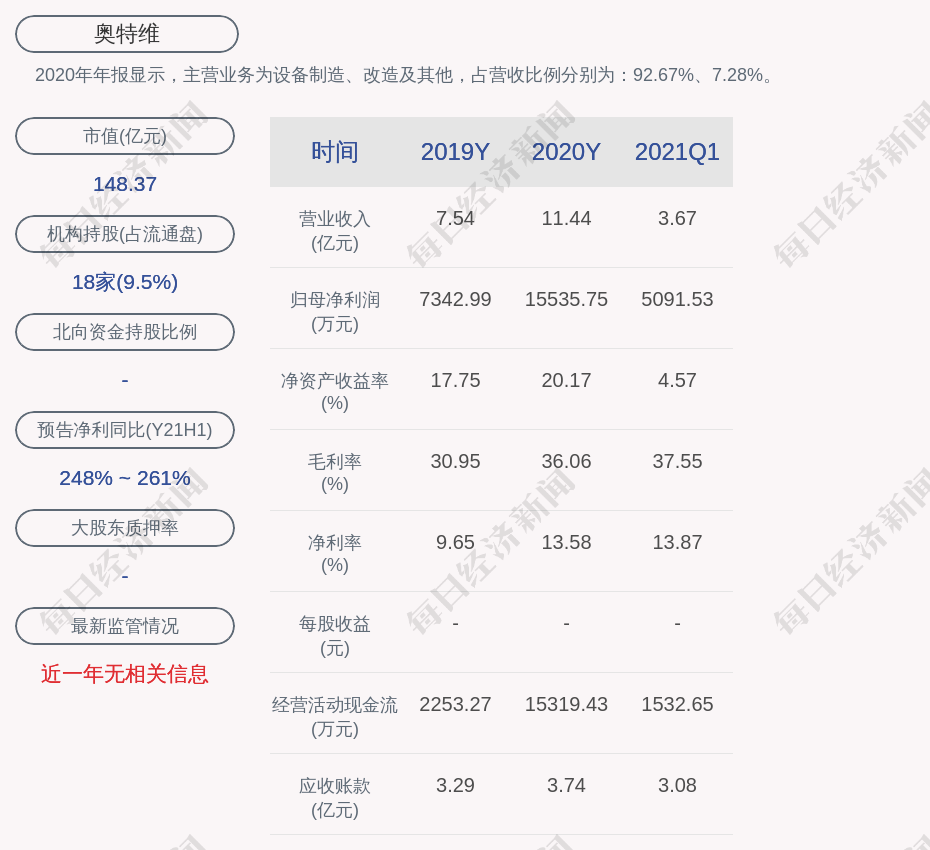Viewport: 930px width, 850px height.
Task: Select gross margin value 36.06
Action: pos(566,461)
